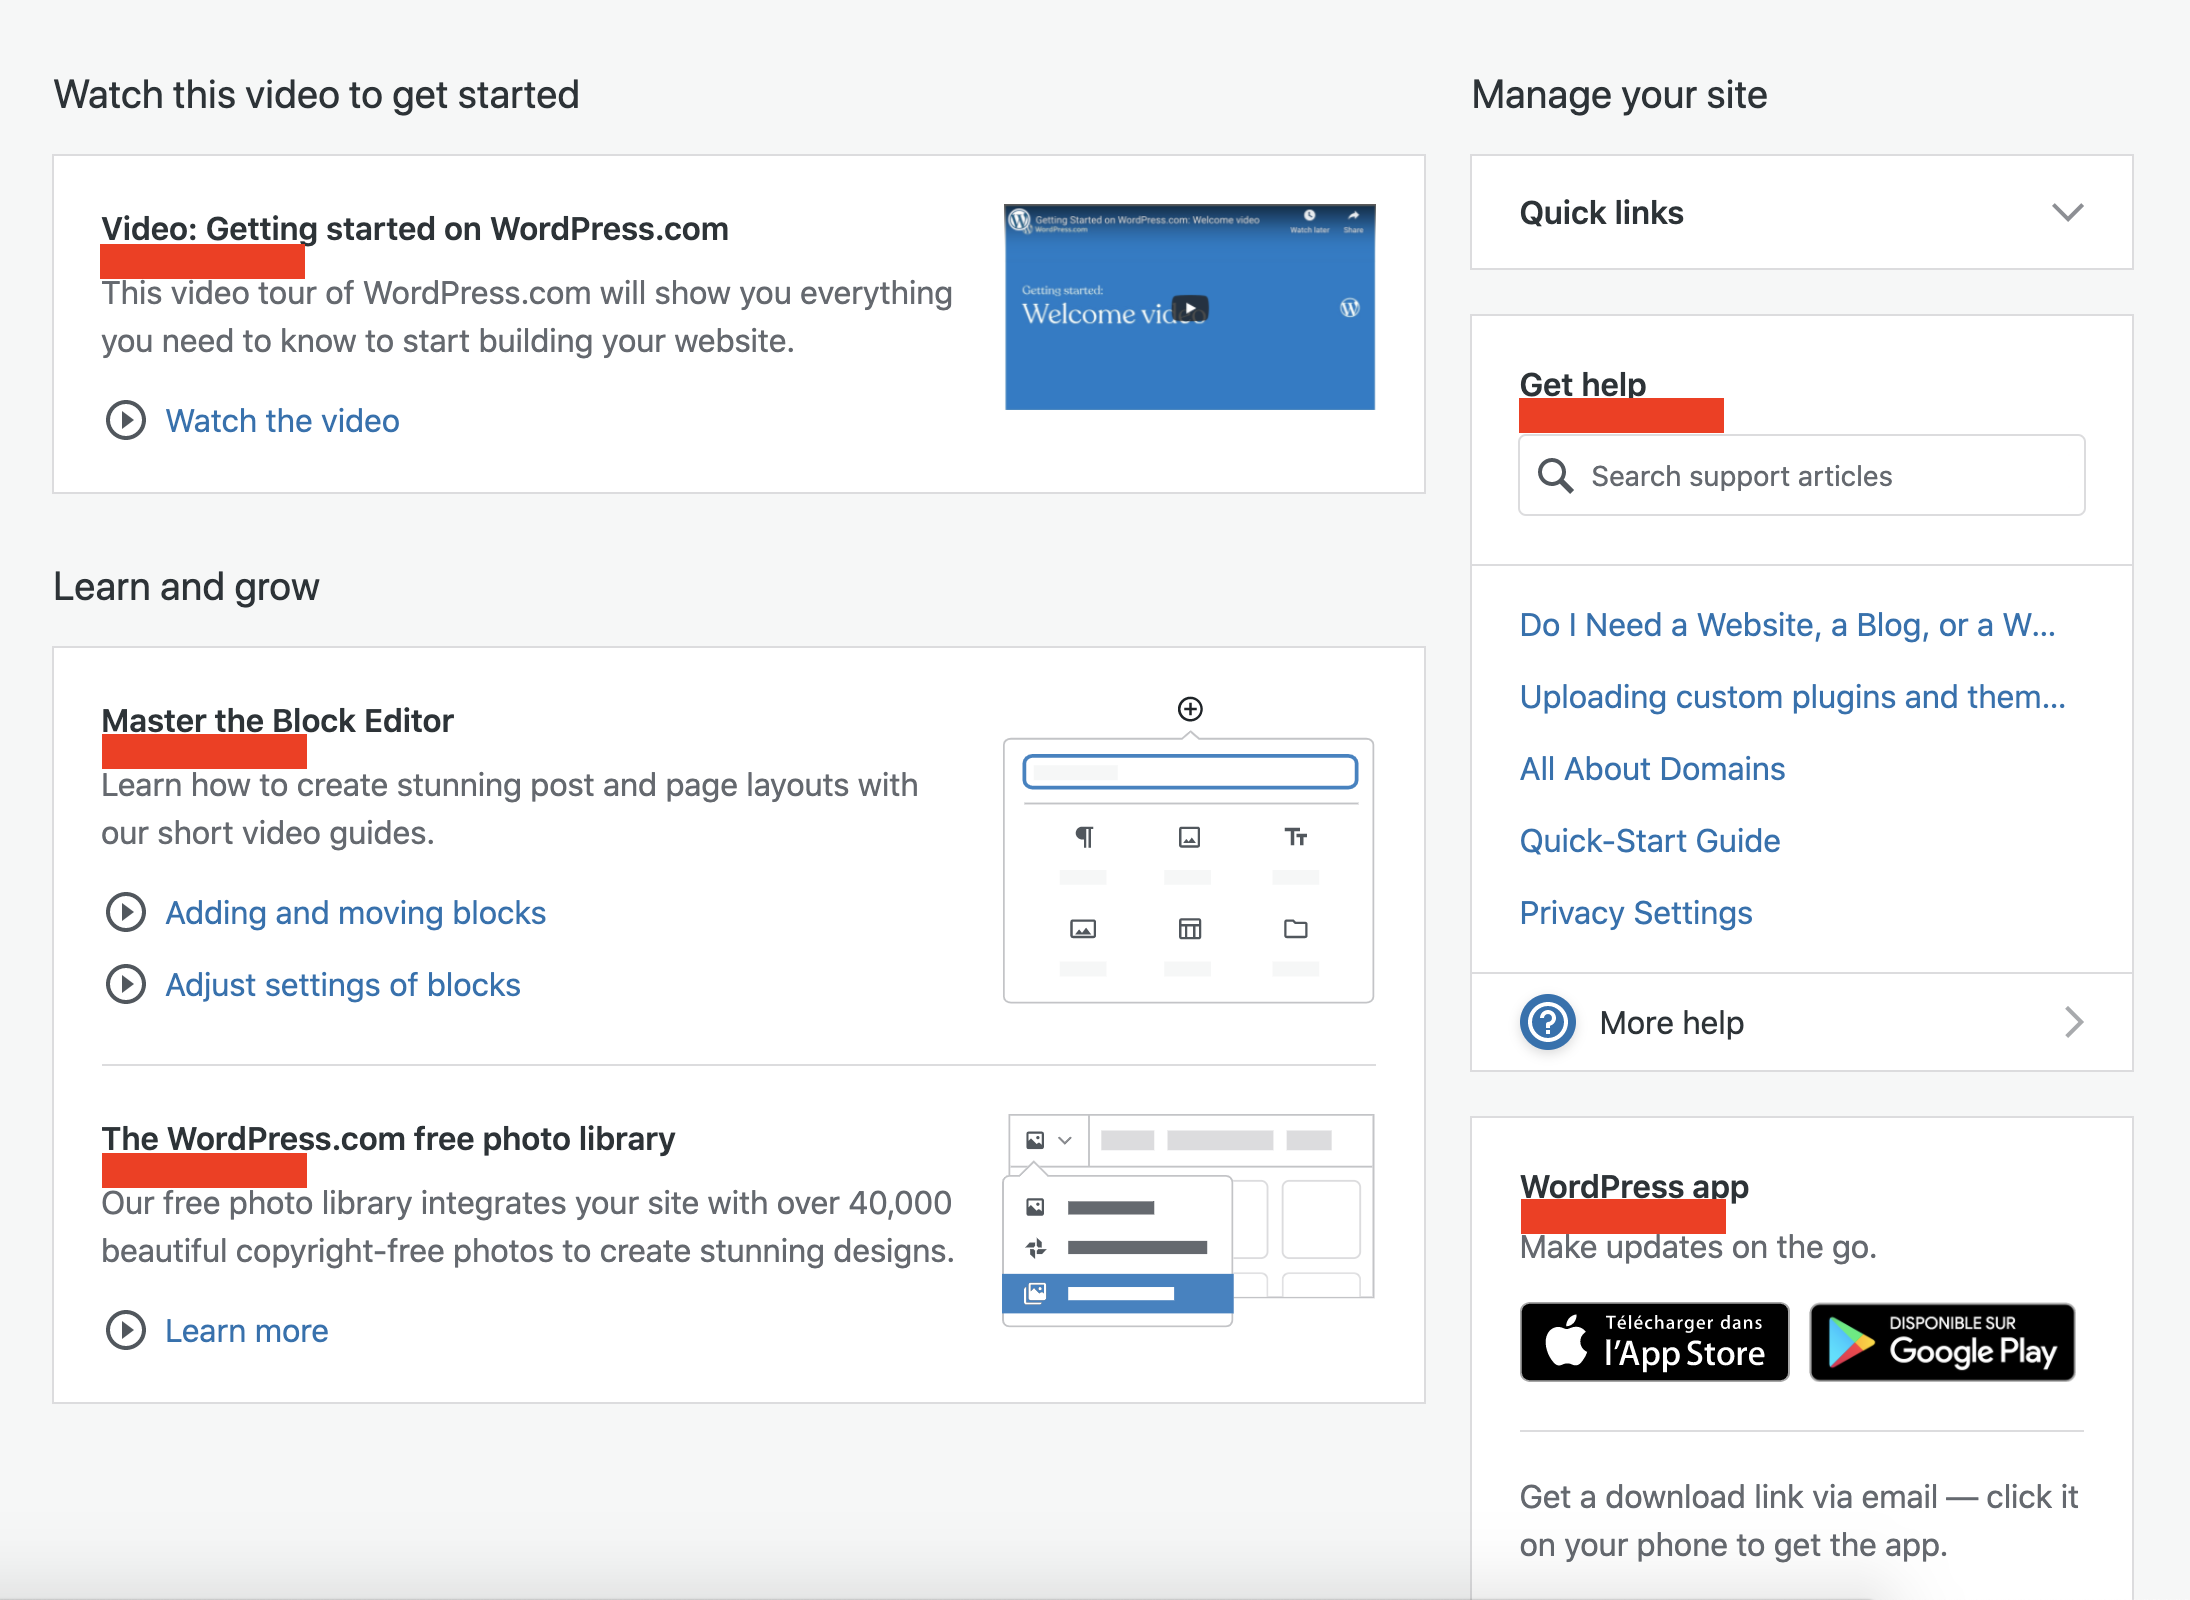The image size is (2190, 1600).
Task: Open the Getting started video thumbnail
Action: pyautogui.click(x=1190, y=307)
